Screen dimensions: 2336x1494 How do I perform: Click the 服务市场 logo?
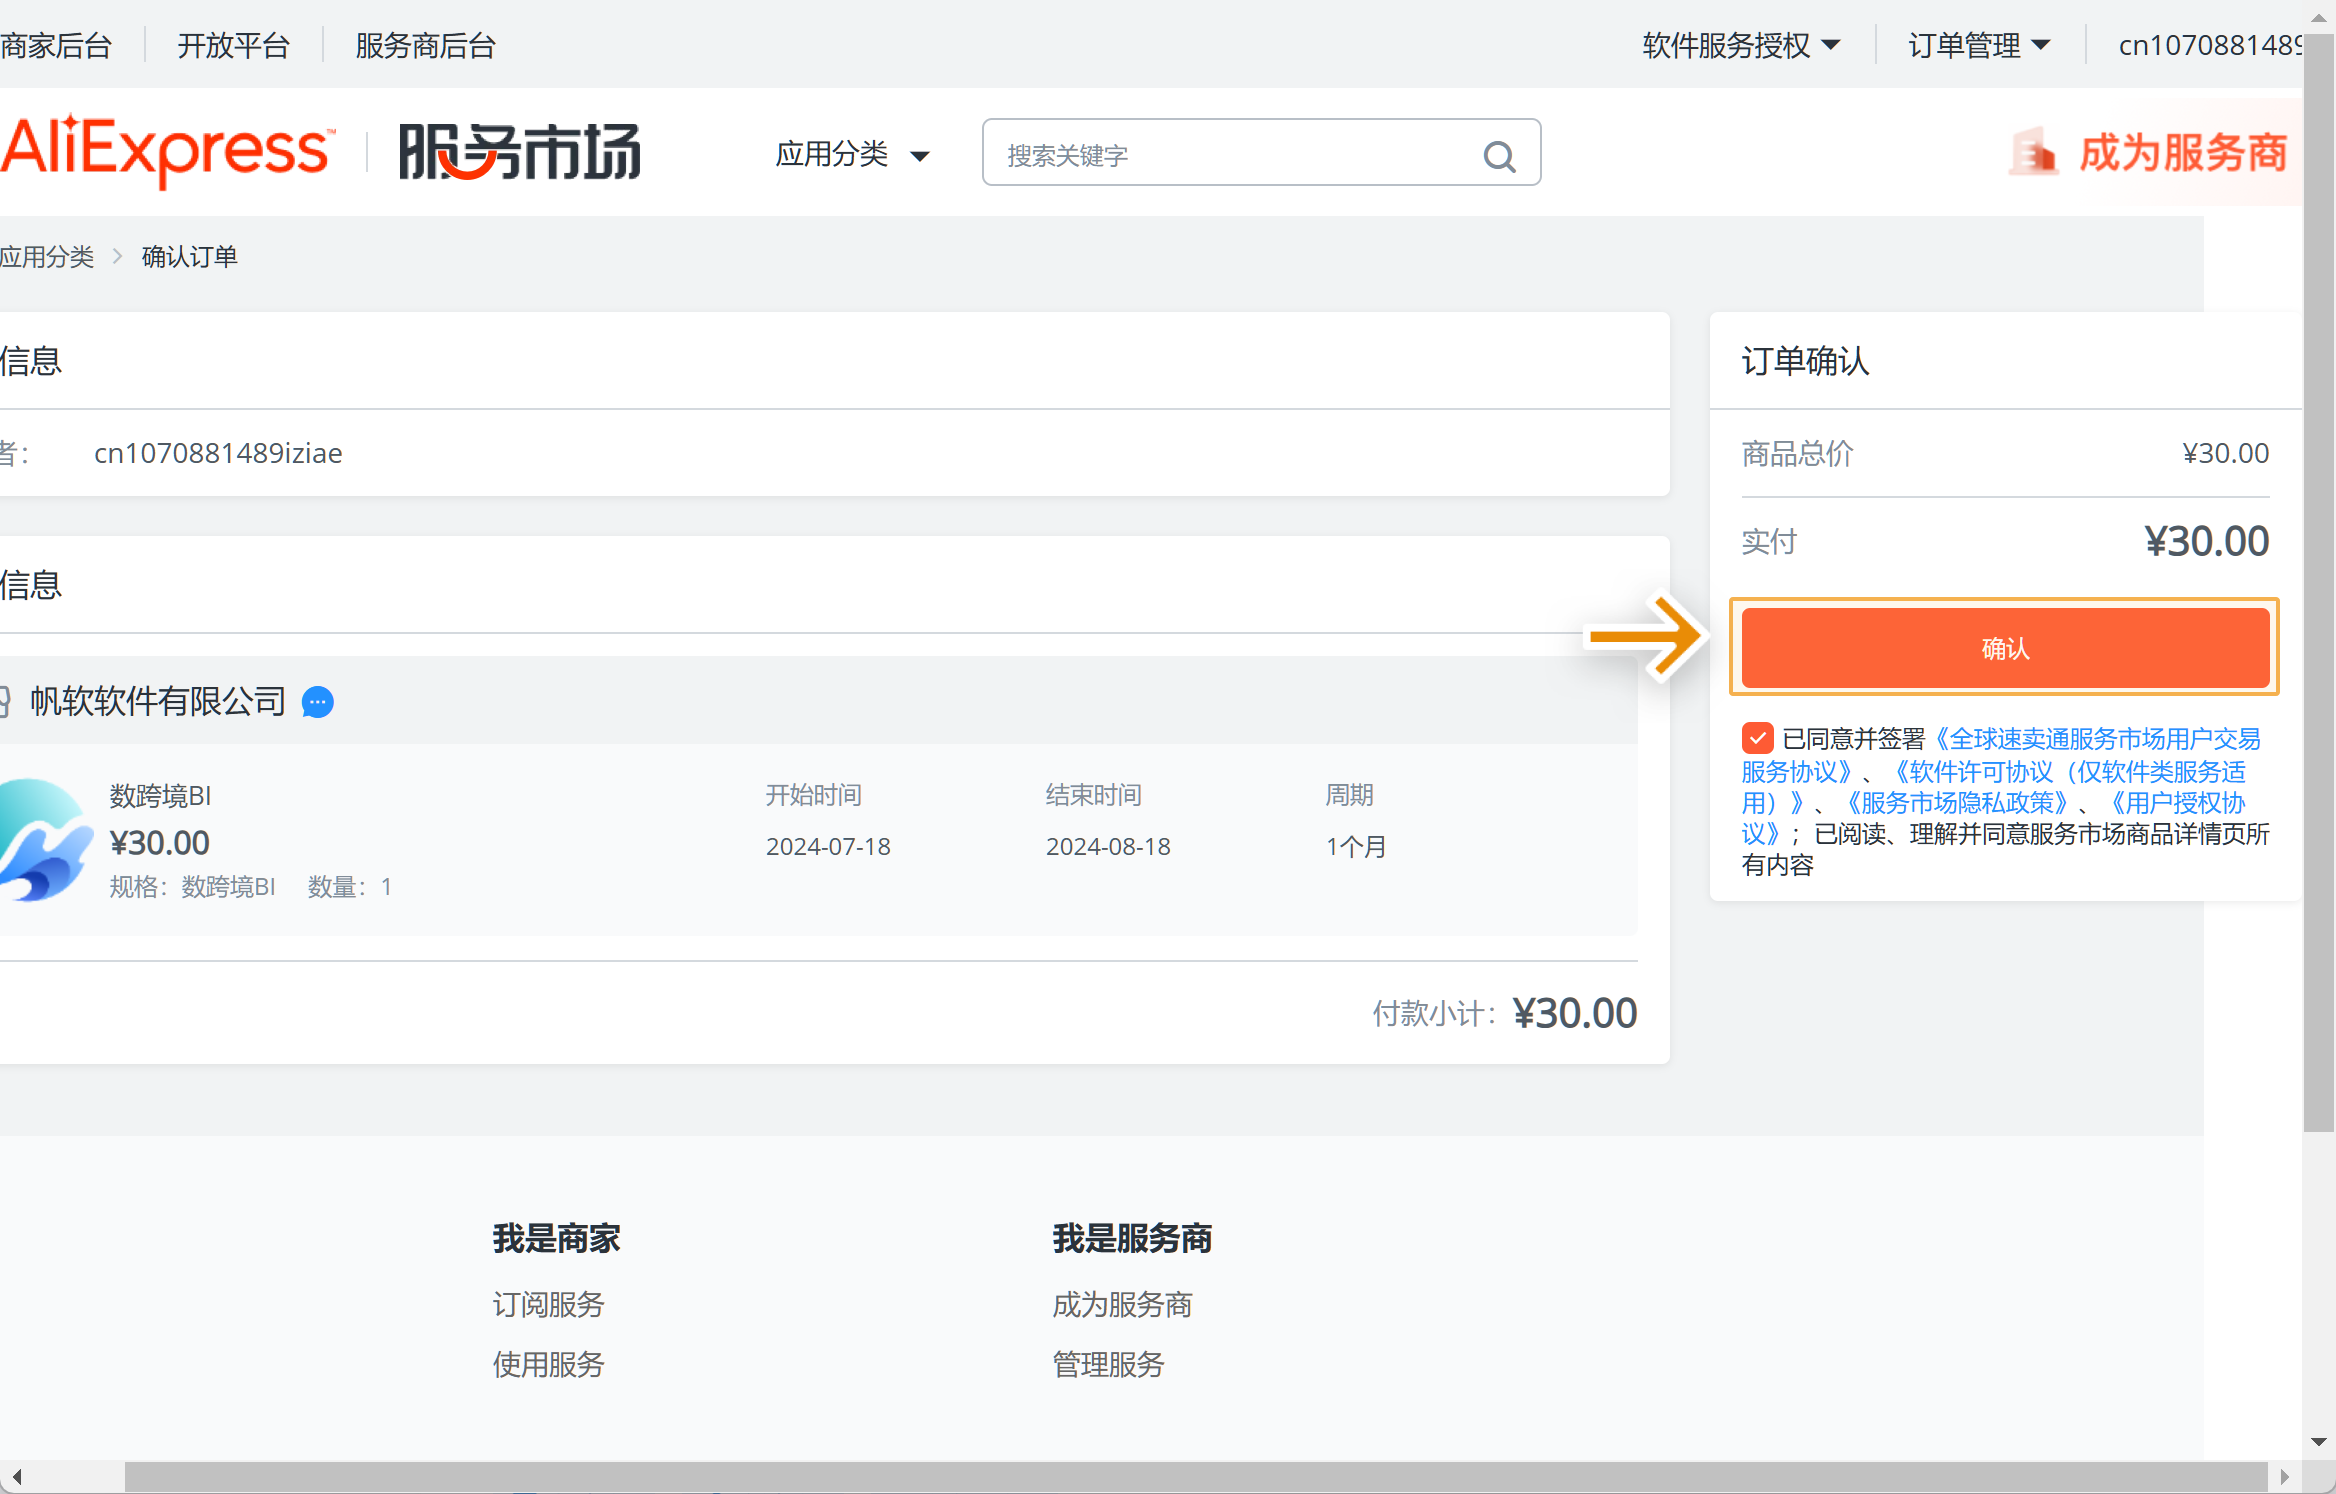519,153
